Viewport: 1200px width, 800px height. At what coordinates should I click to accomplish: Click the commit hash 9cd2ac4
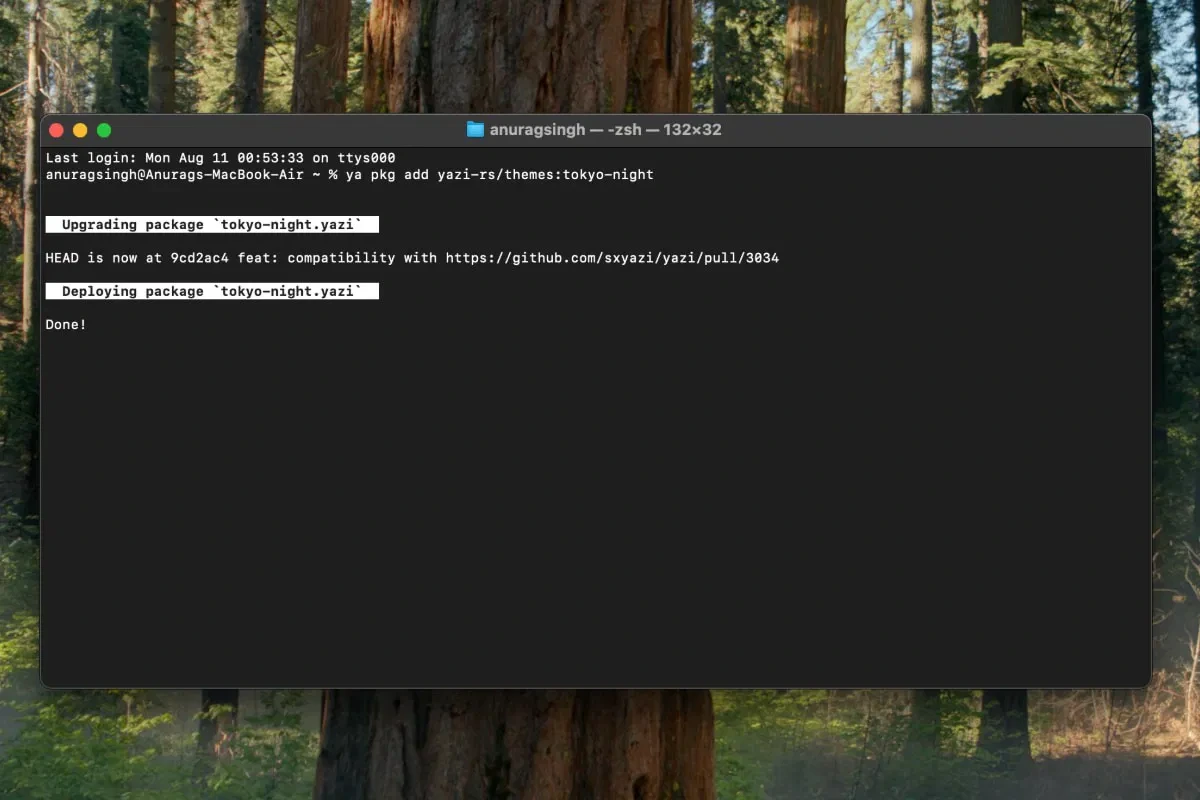(x=199, y=258)
